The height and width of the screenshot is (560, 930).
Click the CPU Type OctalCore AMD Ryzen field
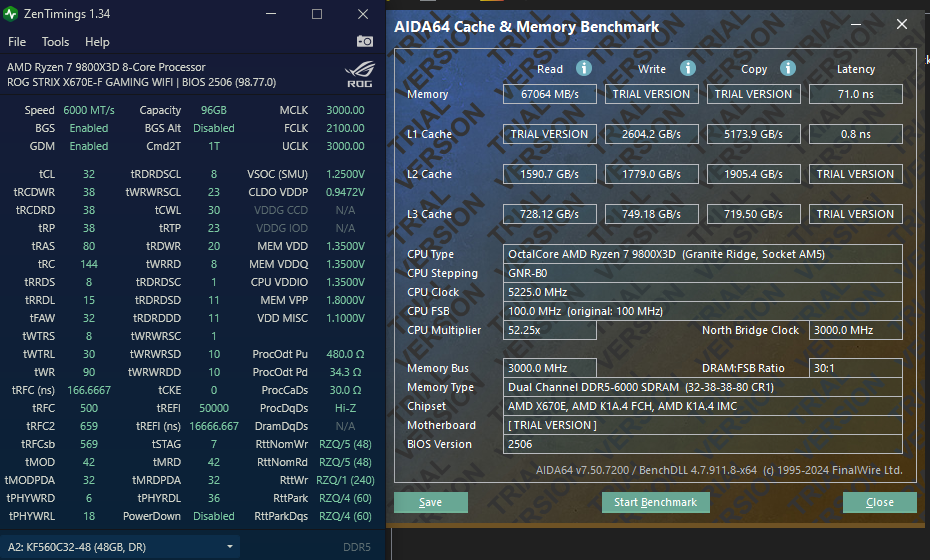click(x=703, y=254)
